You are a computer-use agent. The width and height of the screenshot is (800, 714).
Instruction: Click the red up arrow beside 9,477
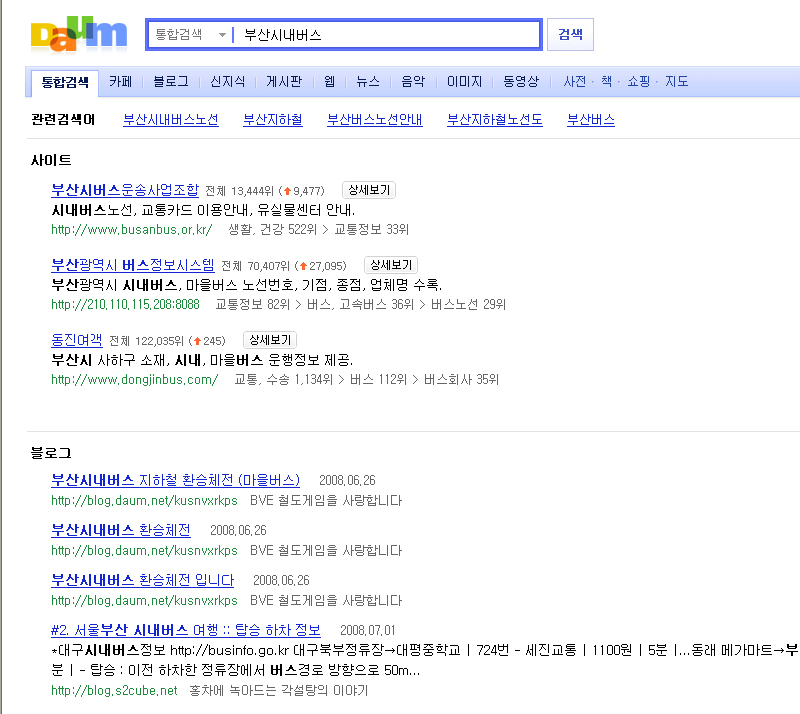[287, 191]
